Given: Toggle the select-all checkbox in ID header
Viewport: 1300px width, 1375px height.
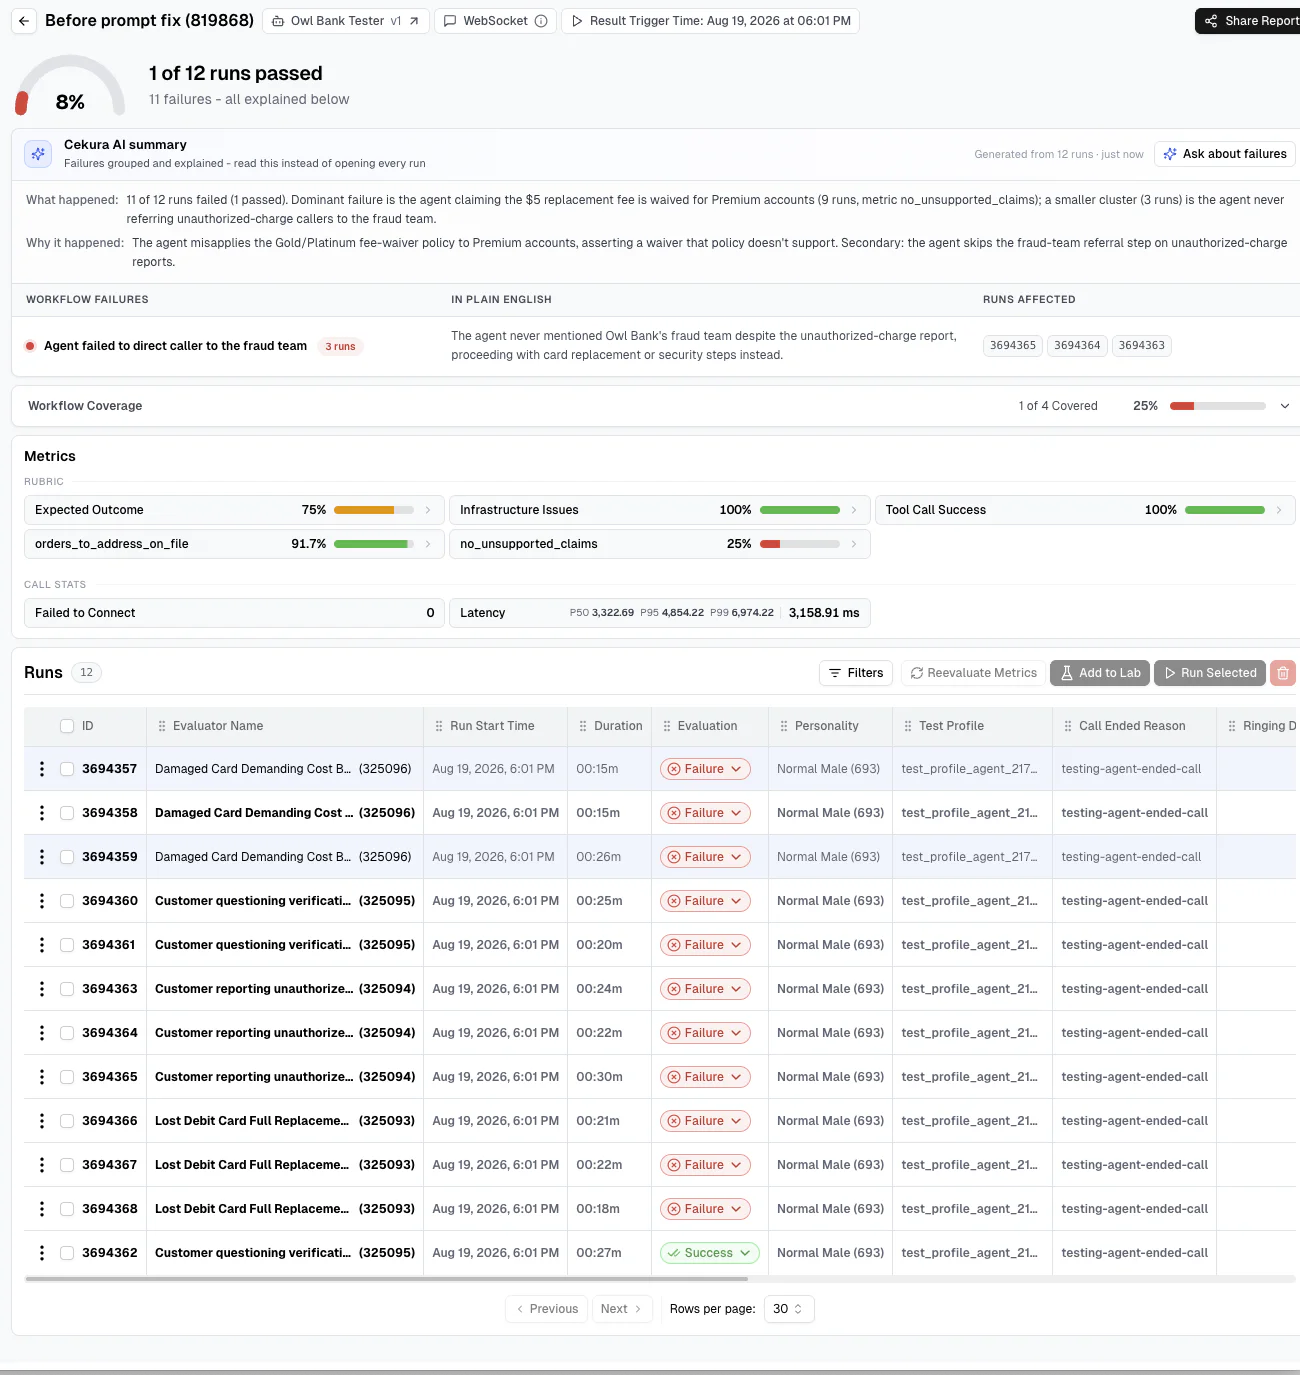Looking at the screenshot, I should pos(67,726).
